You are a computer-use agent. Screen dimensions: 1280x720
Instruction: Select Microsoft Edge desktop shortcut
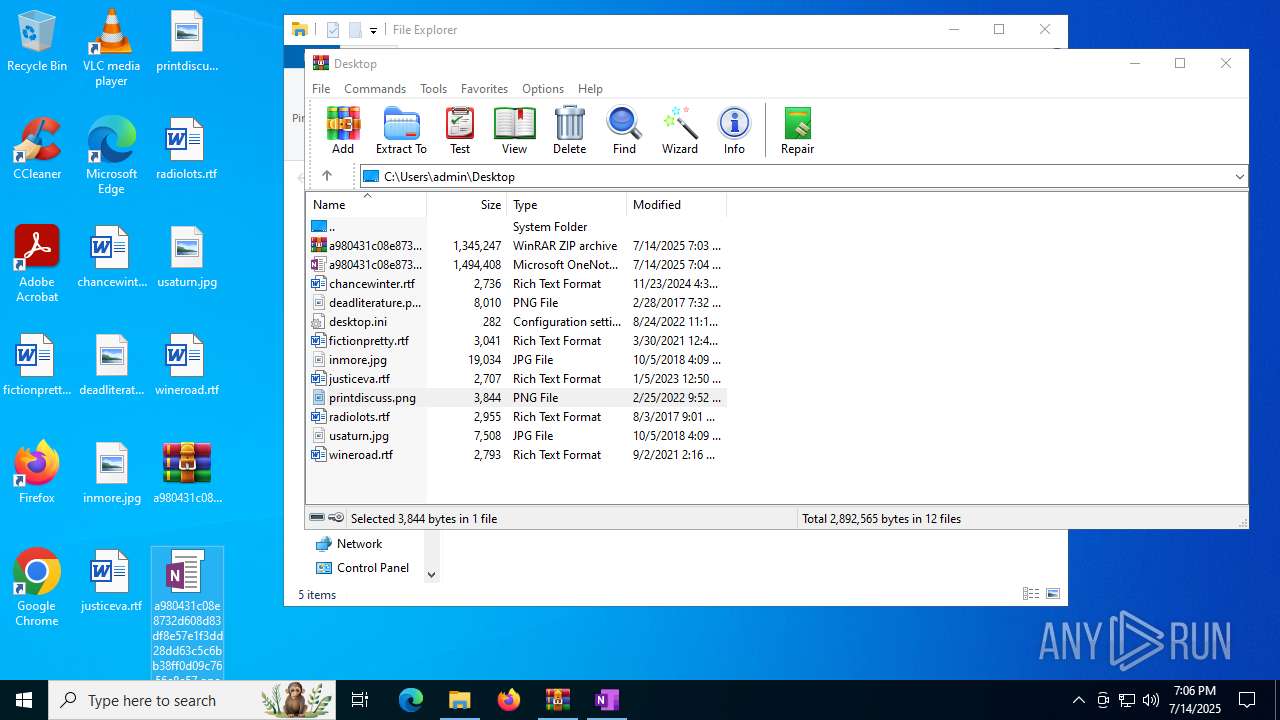coord(111,156)
